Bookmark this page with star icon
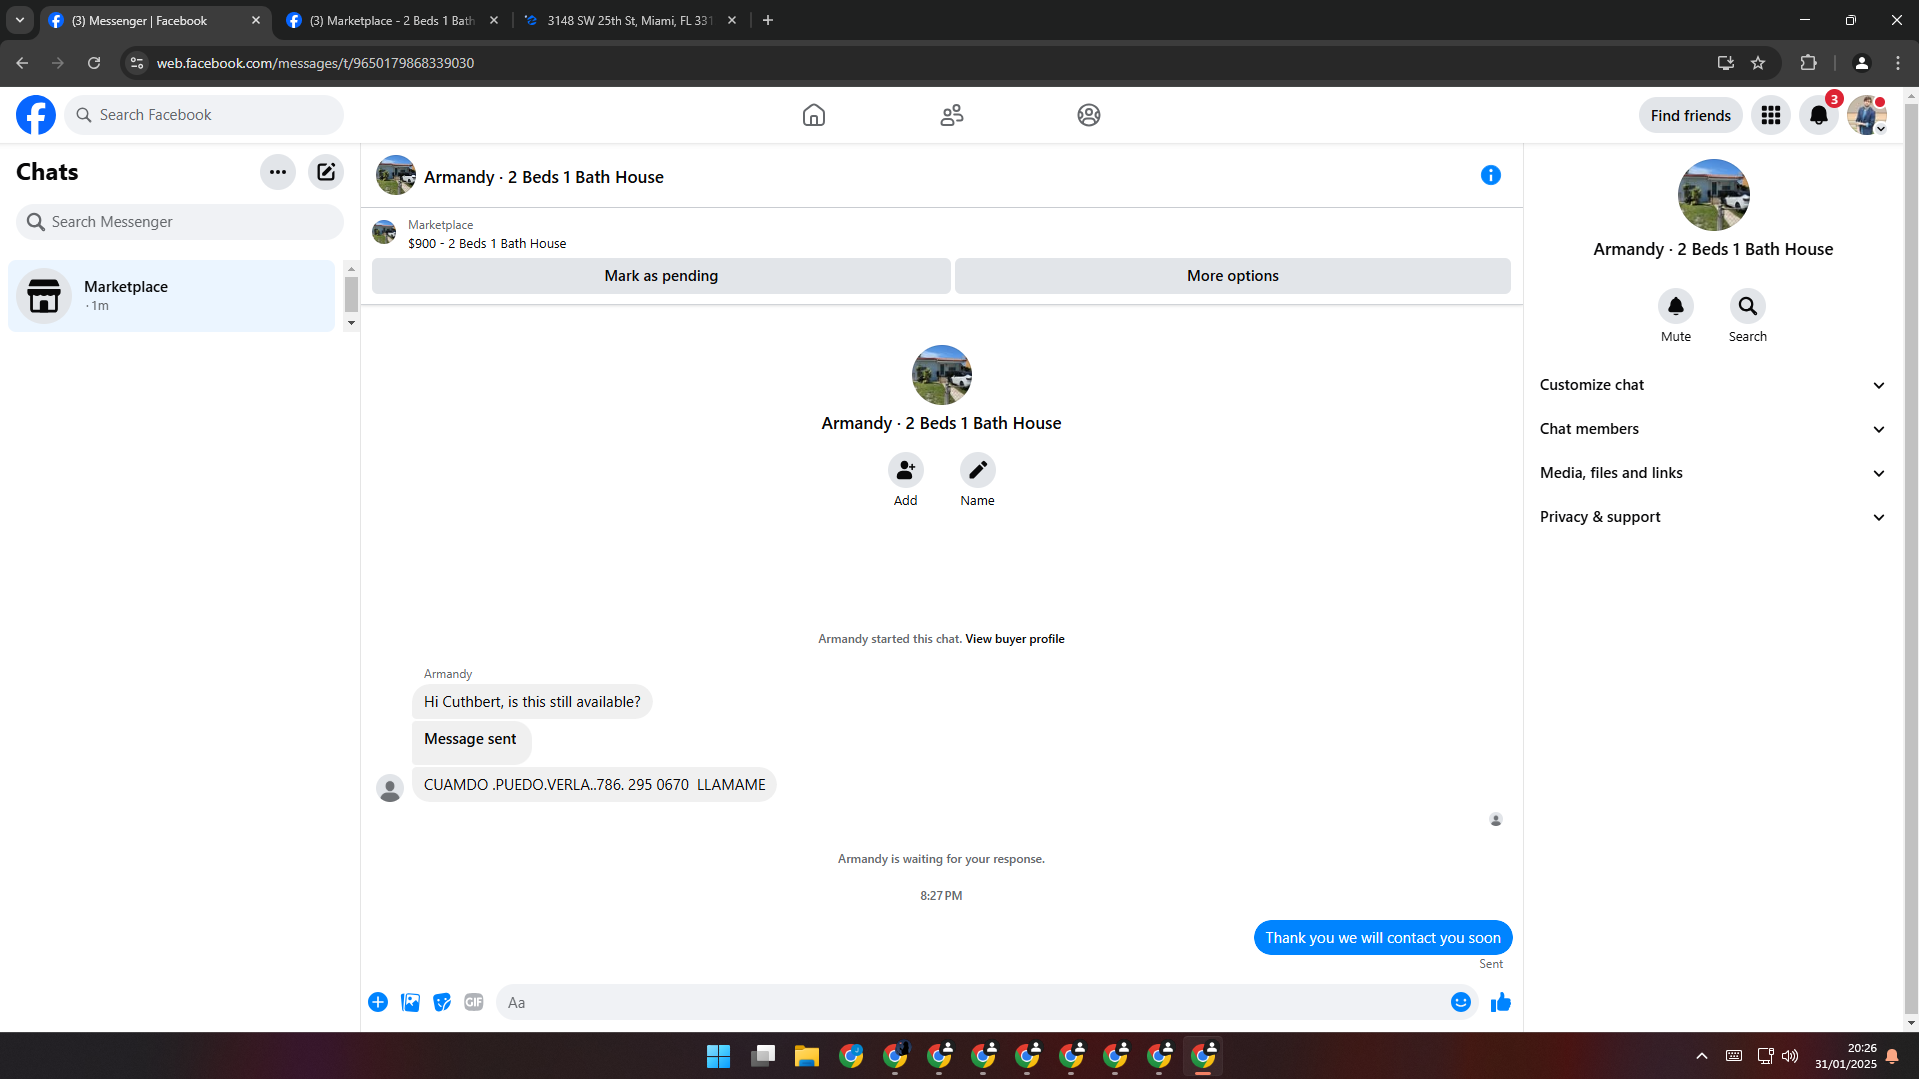Viewport: 1919px width, 1079px height. tap(1758, 63)
